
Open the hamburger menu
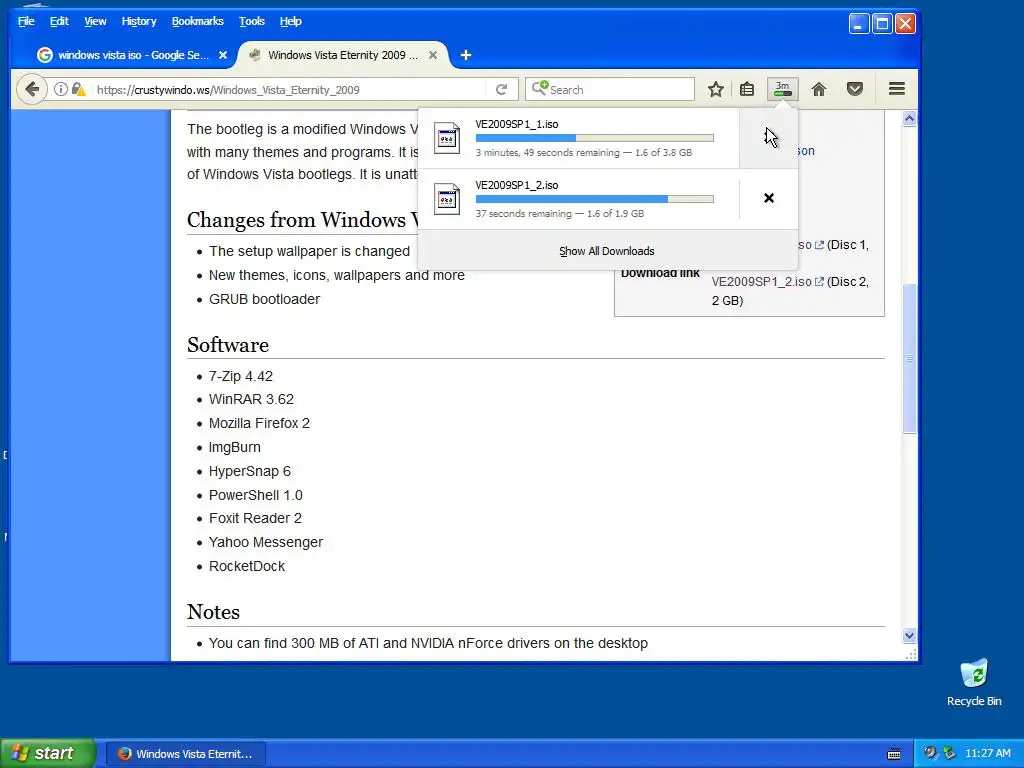point(897,89)
